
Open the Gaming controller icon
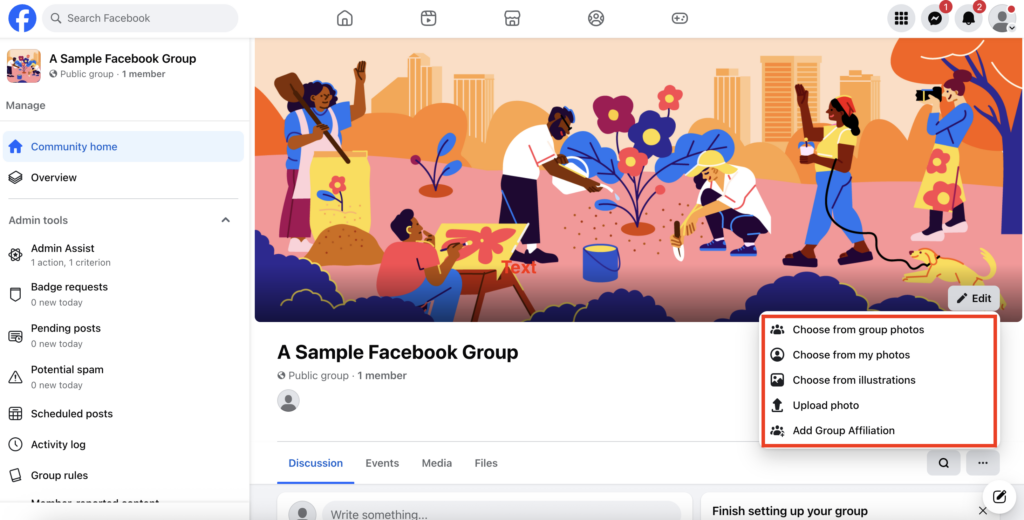(x=679, y=18)
